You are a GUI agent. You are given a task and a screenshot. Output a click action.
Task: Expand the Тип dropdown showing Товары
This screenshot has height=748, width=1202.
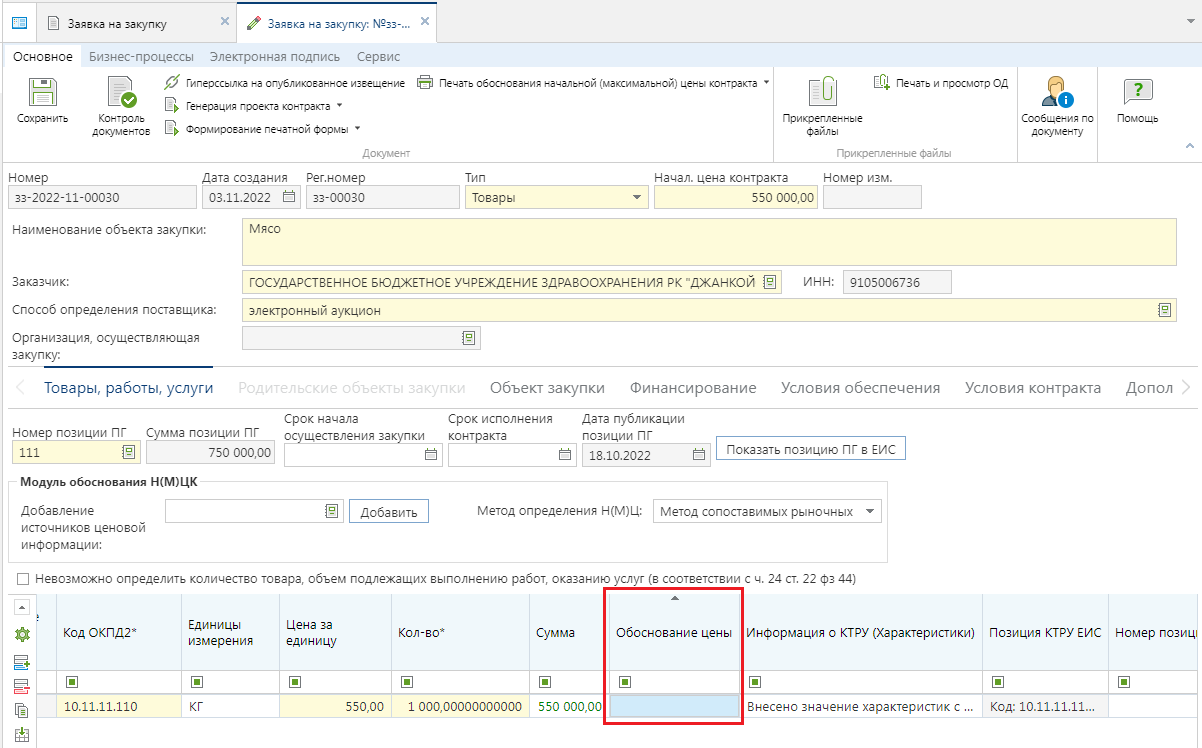click(x=638, y=198)
